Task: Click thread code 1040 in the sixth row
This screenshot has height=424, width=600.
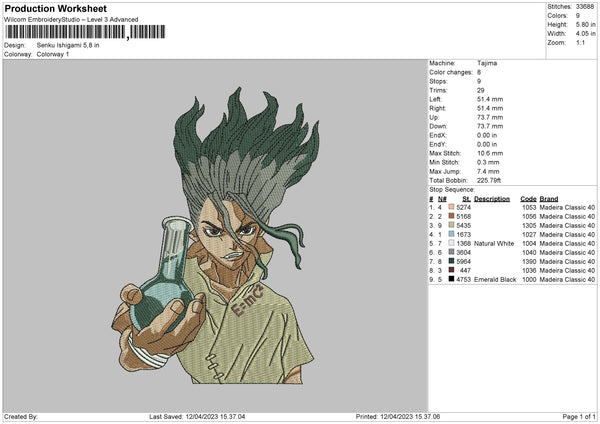Action: 529,252
